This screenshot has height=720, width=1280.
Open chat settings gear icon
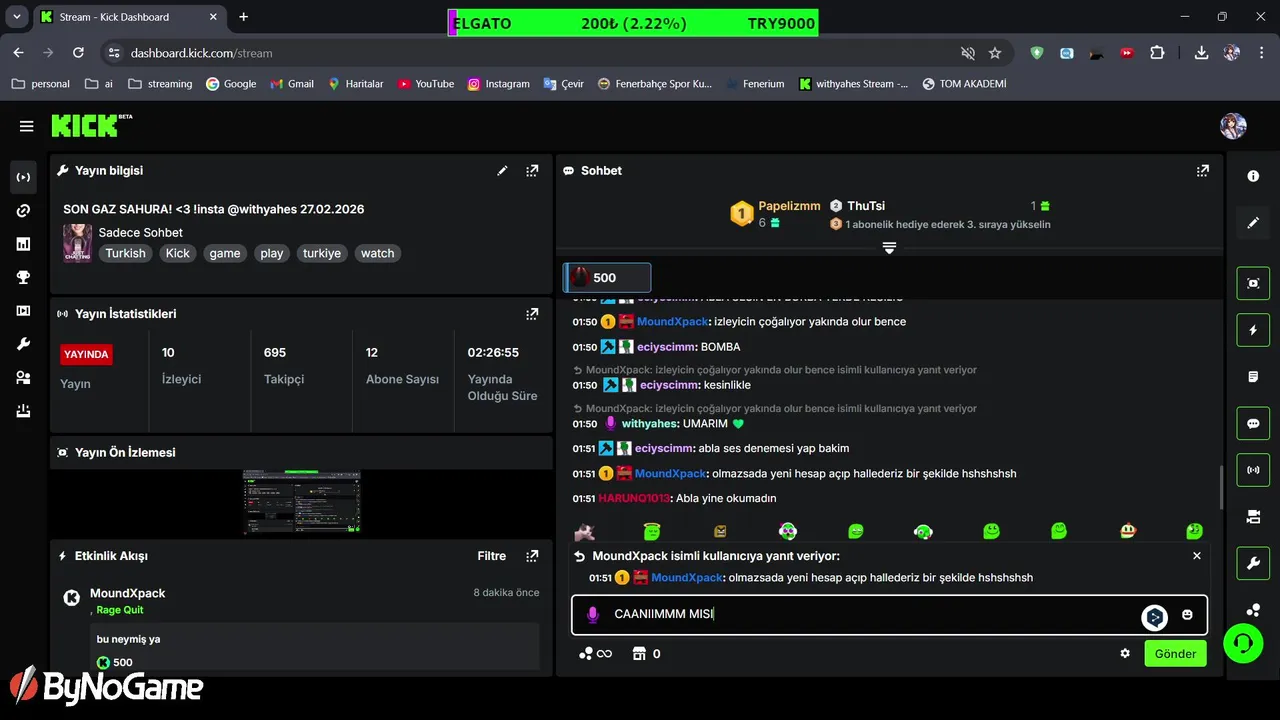click(x=1125, y=654)
